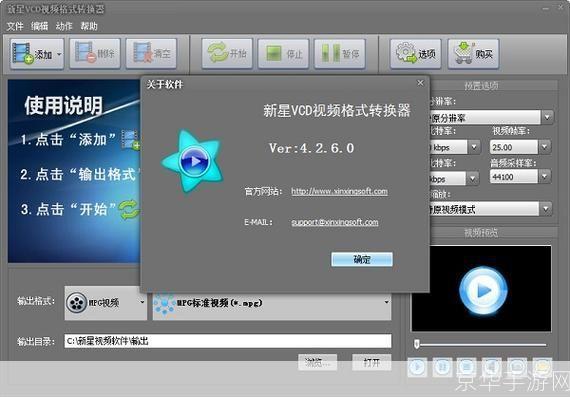Click the support@xinxingsoft.com email link
The image size is (570, 397).
[x=334, y=222]
